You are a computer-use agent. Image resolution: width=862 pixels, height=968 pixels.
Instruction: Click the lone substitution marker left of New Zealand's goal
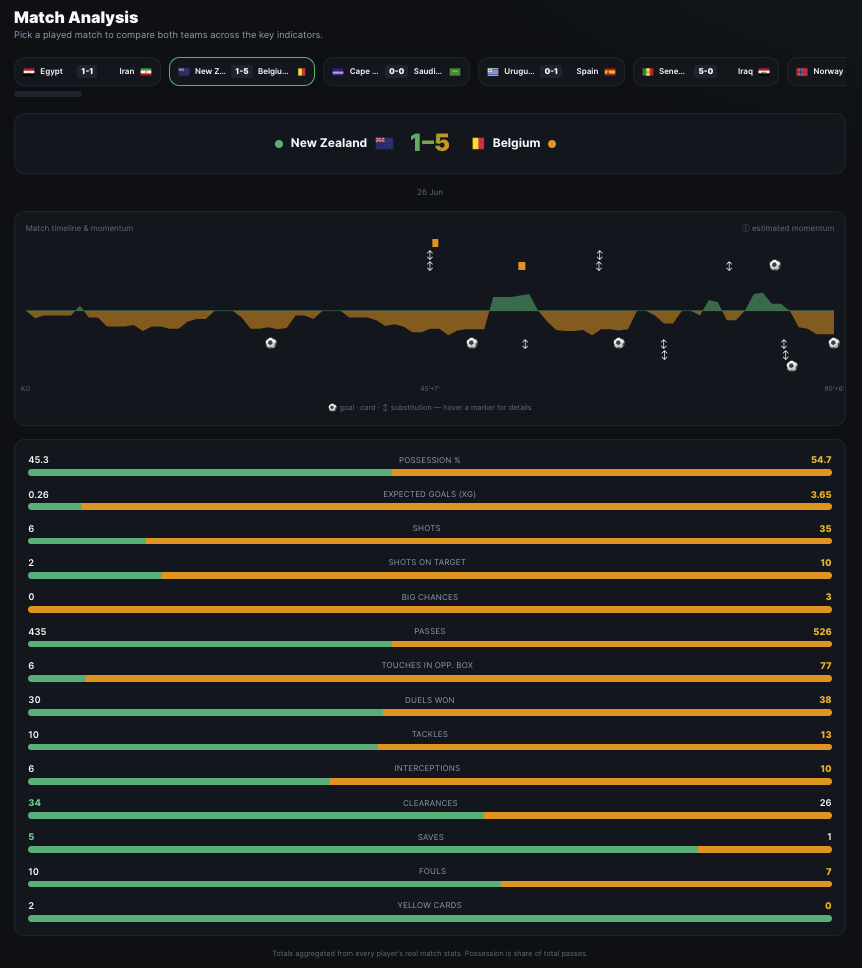click(729, 266)
